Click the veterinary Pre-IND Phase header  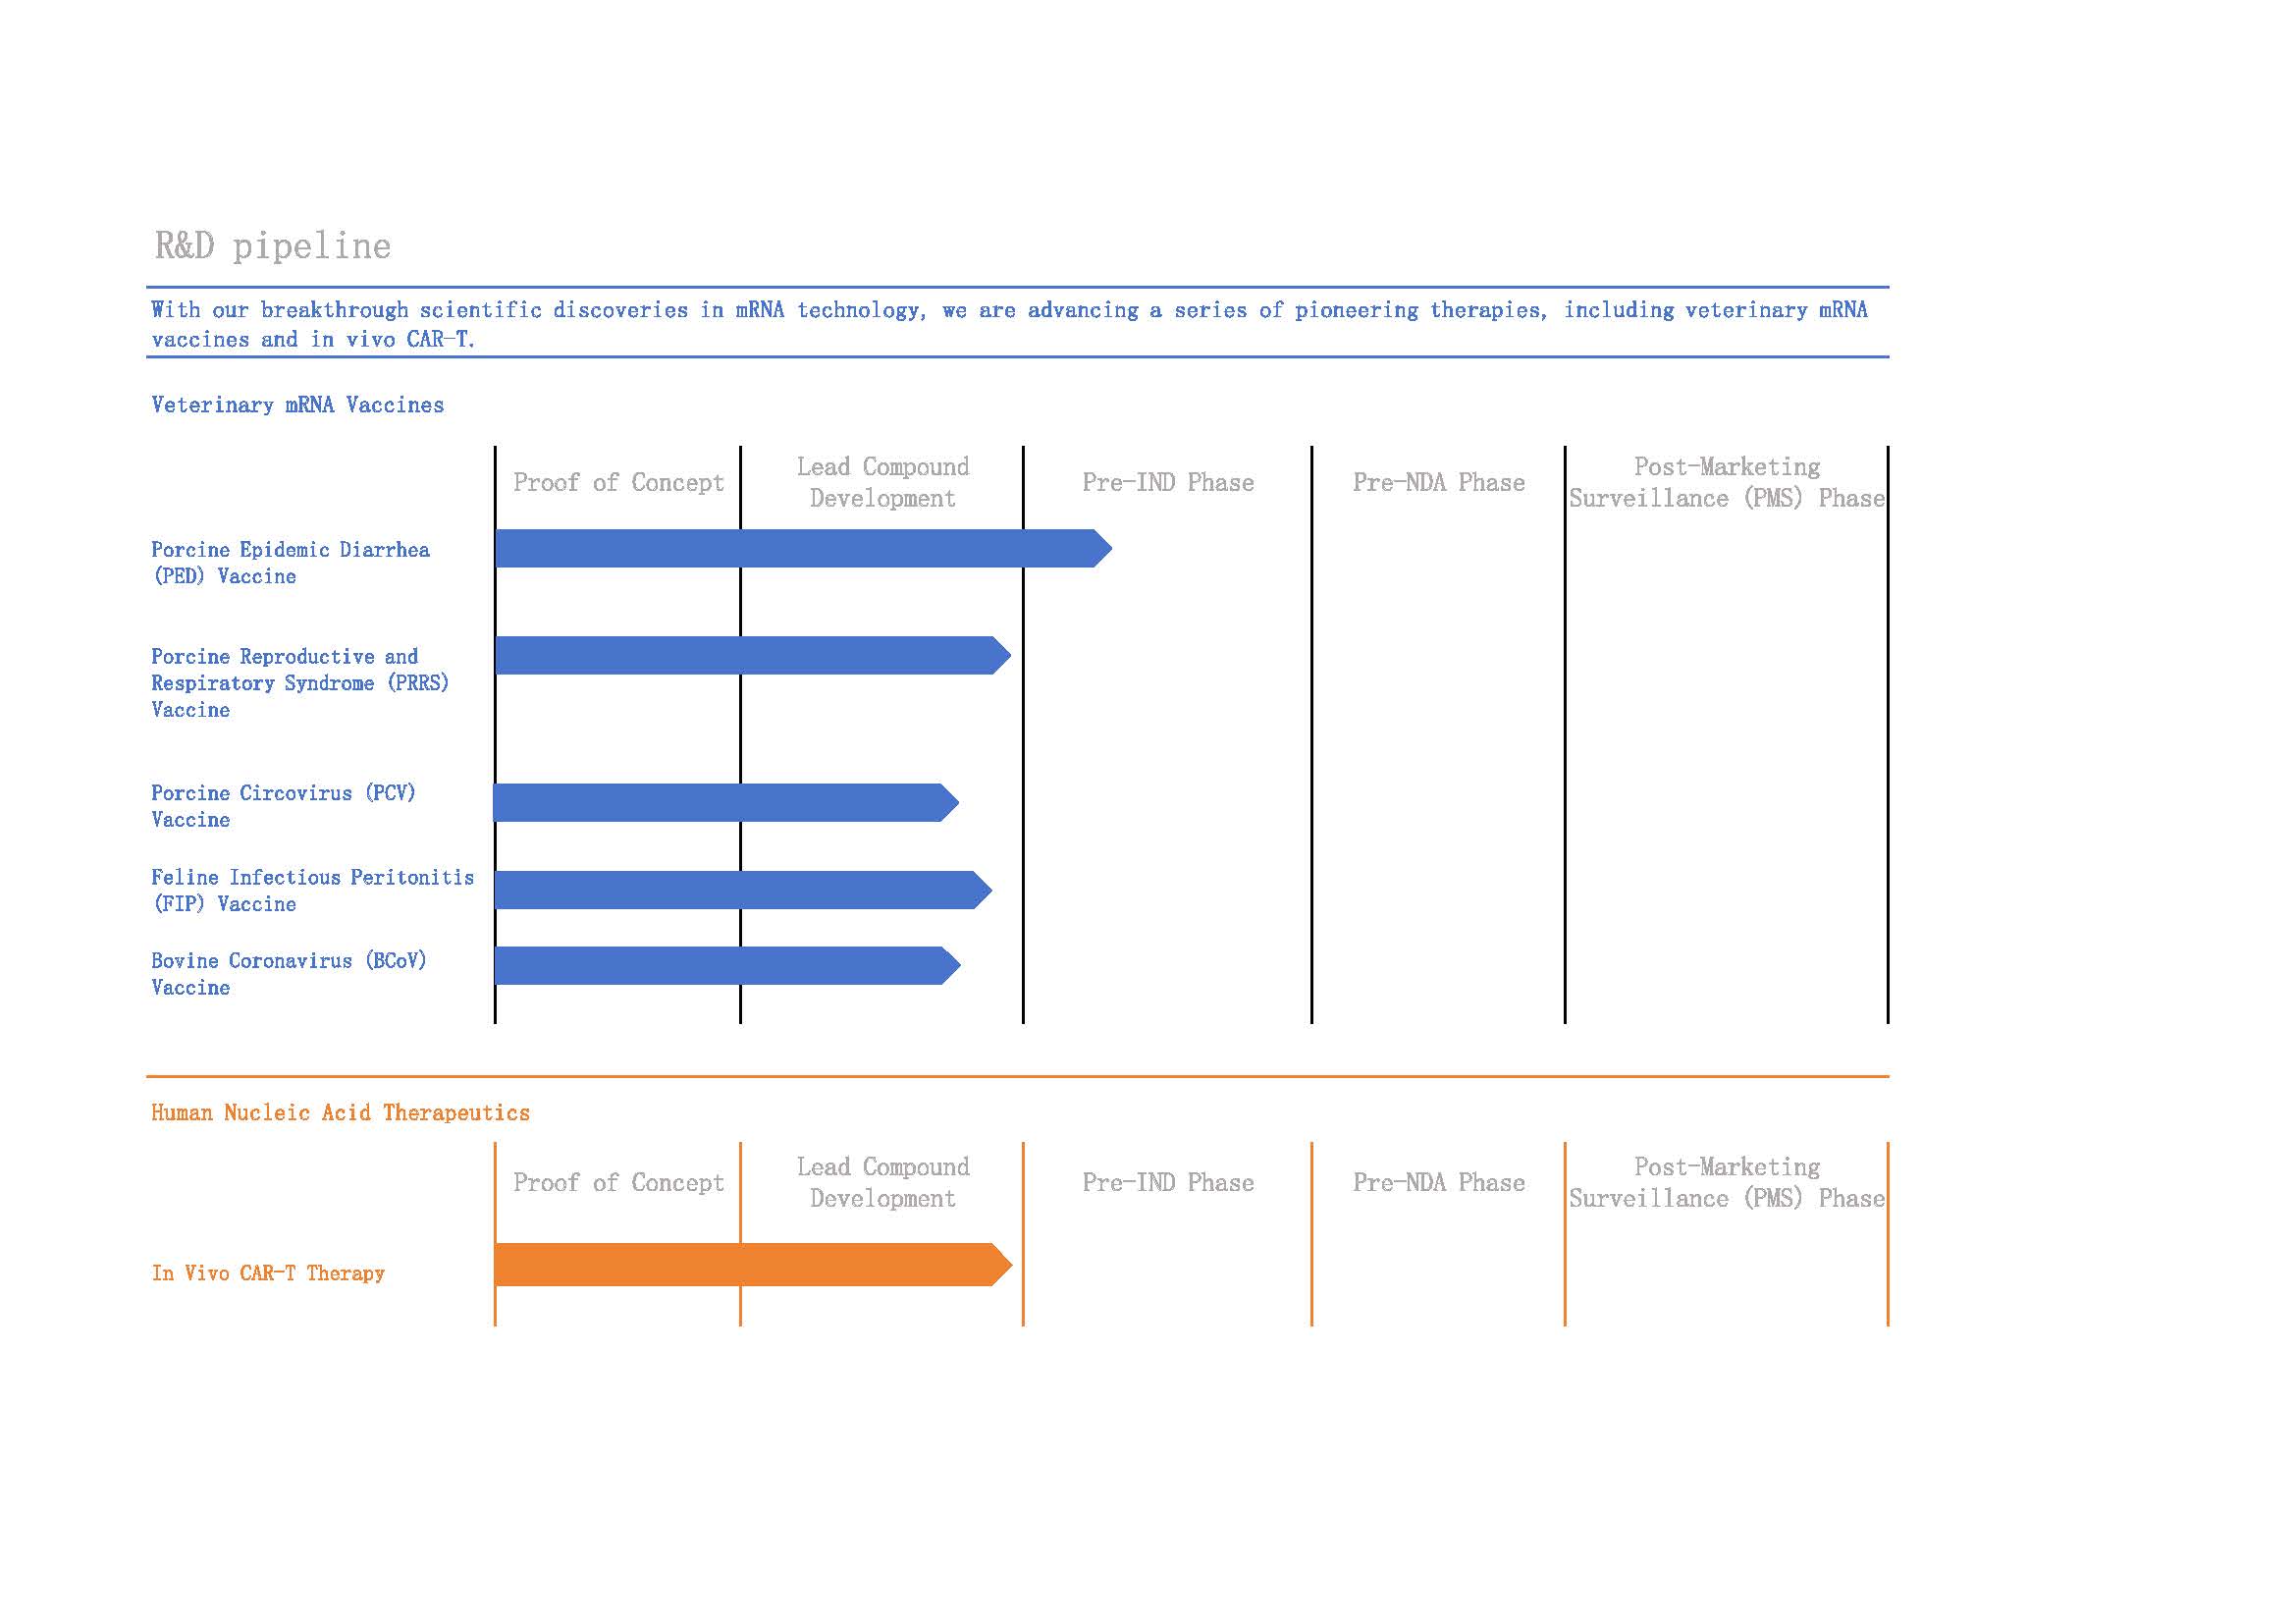pos(1167,483)
